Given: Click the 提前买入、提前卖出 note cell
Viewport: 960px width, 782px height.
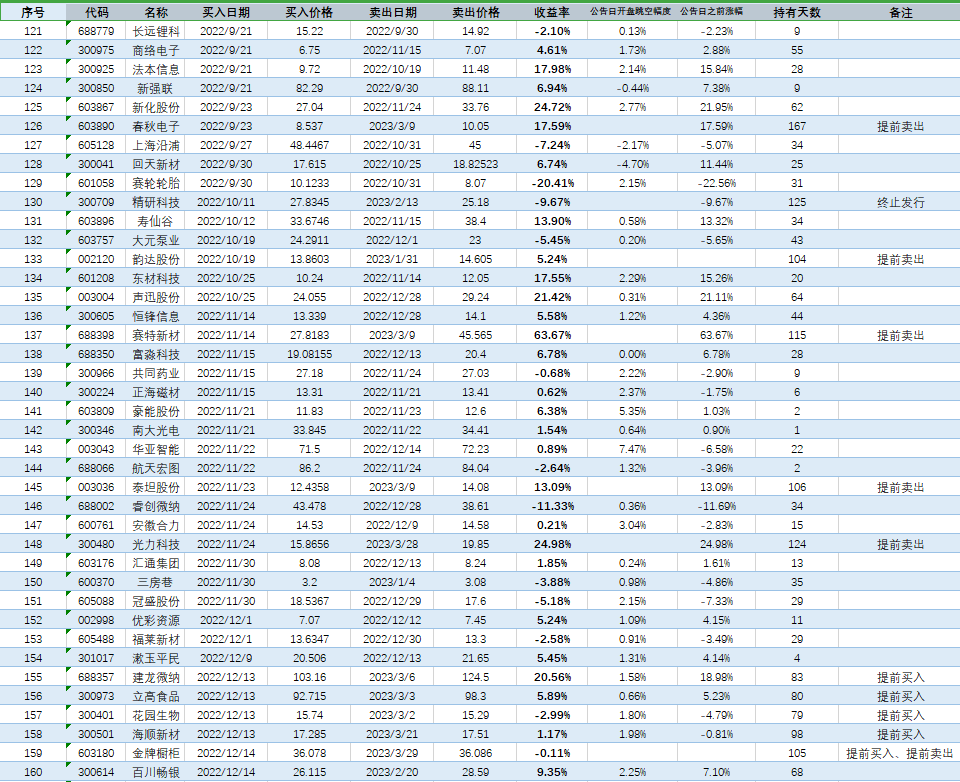Looking at the screenshot, I should pos(900,753).
